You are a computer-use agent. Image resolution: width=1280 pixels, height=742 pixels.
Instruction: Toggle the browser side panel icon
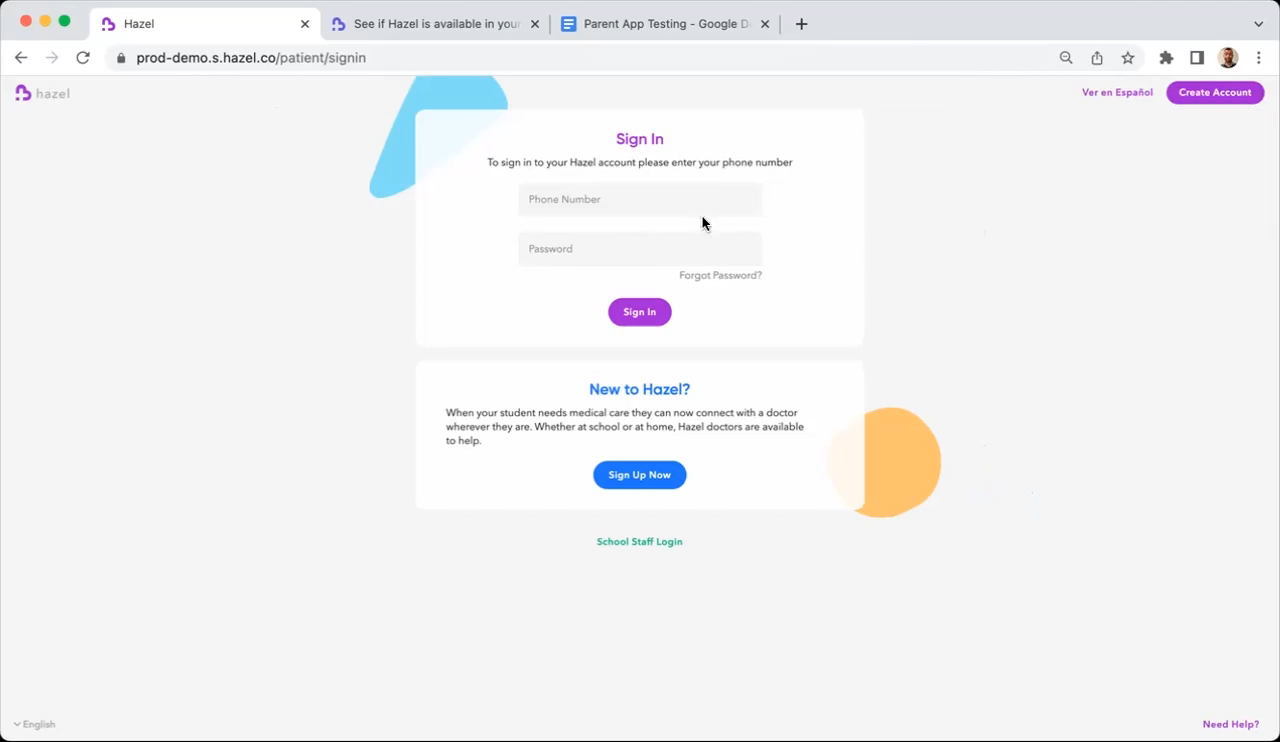[x=1197, y=58]
